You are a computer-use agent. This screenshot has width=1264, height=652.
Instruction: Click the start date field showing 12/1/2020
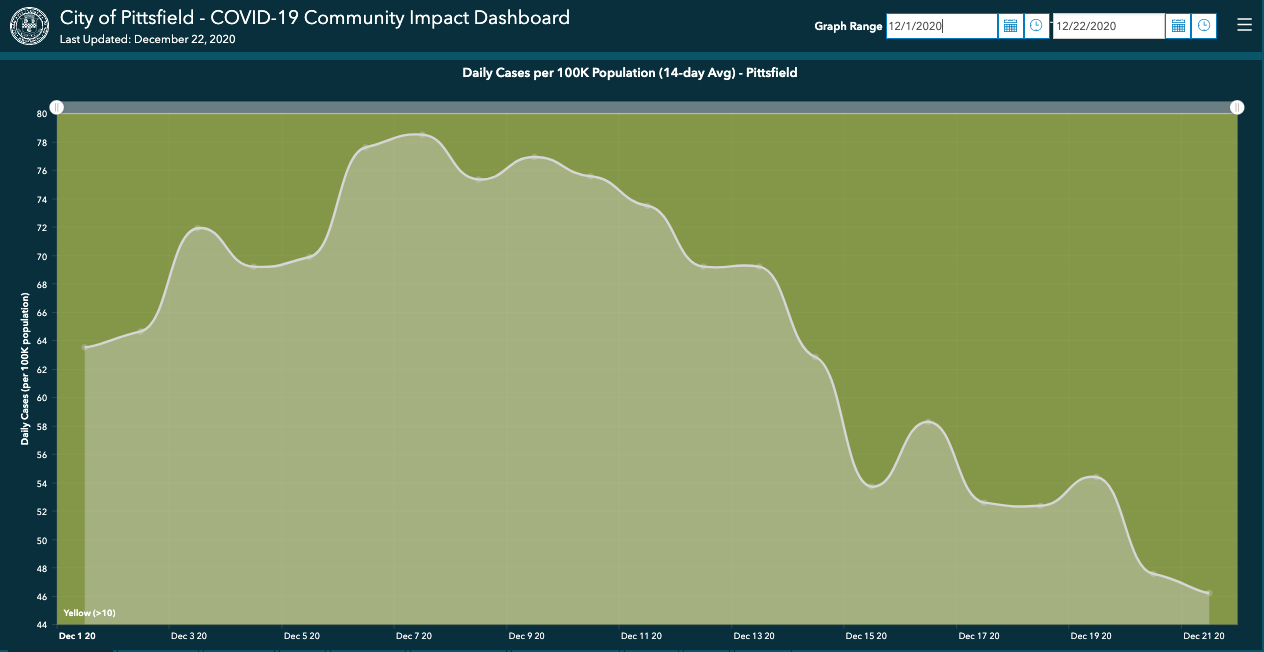[940, 26]
